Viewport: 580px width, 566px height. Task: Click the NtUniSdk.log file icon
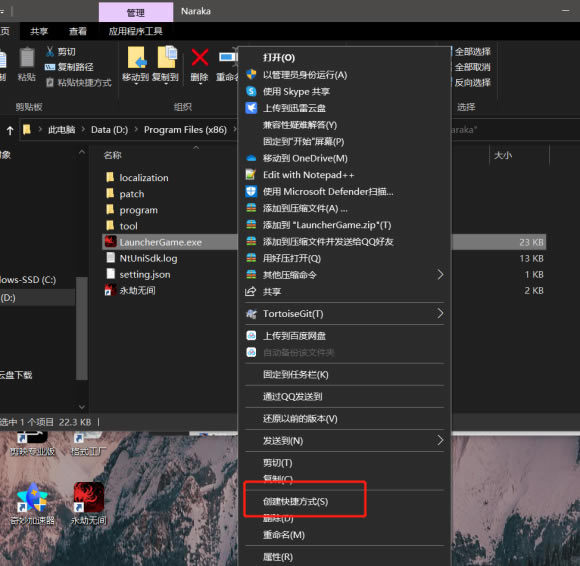coord(110,258)
